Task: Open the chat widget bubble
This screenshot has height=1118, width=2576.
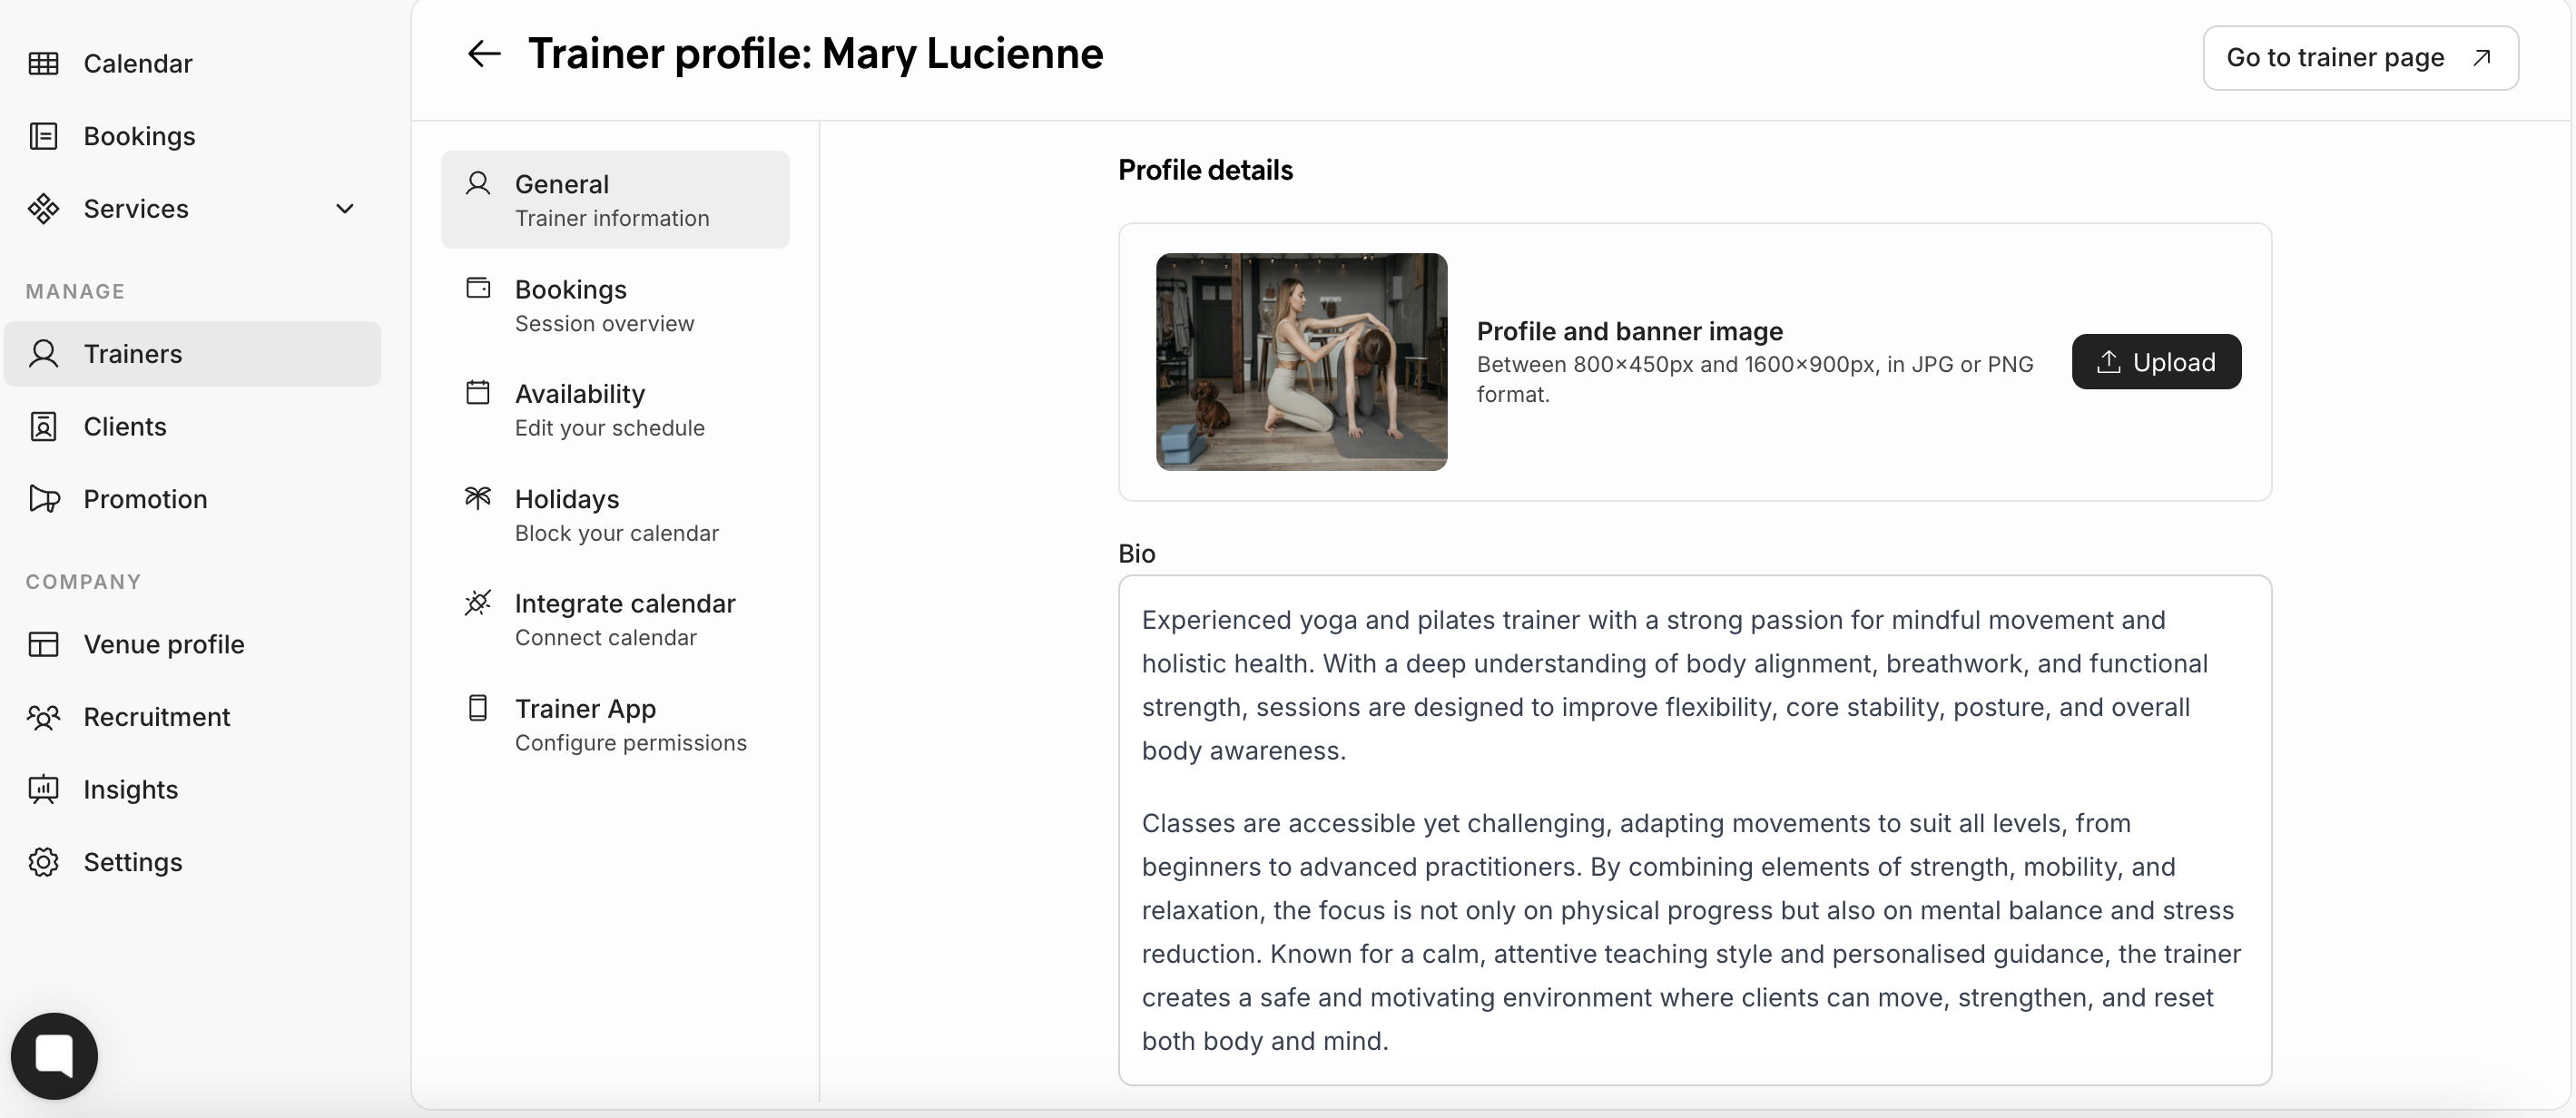Action: point(54,1055)
